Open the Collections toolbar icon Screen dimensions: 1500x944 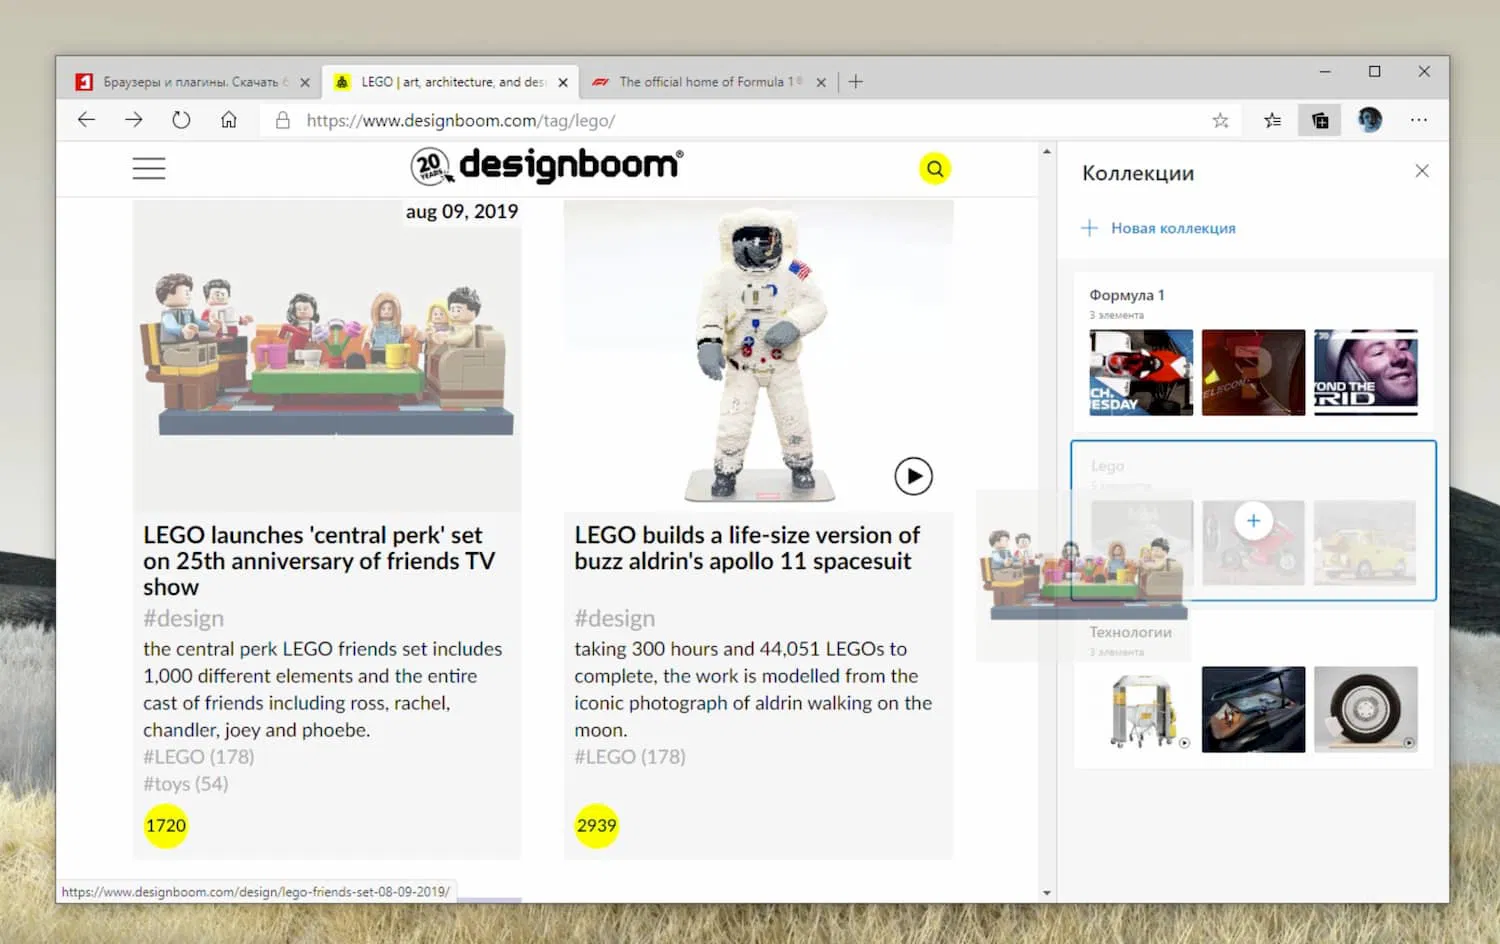pyautogui.click(x=1319, y=120)
